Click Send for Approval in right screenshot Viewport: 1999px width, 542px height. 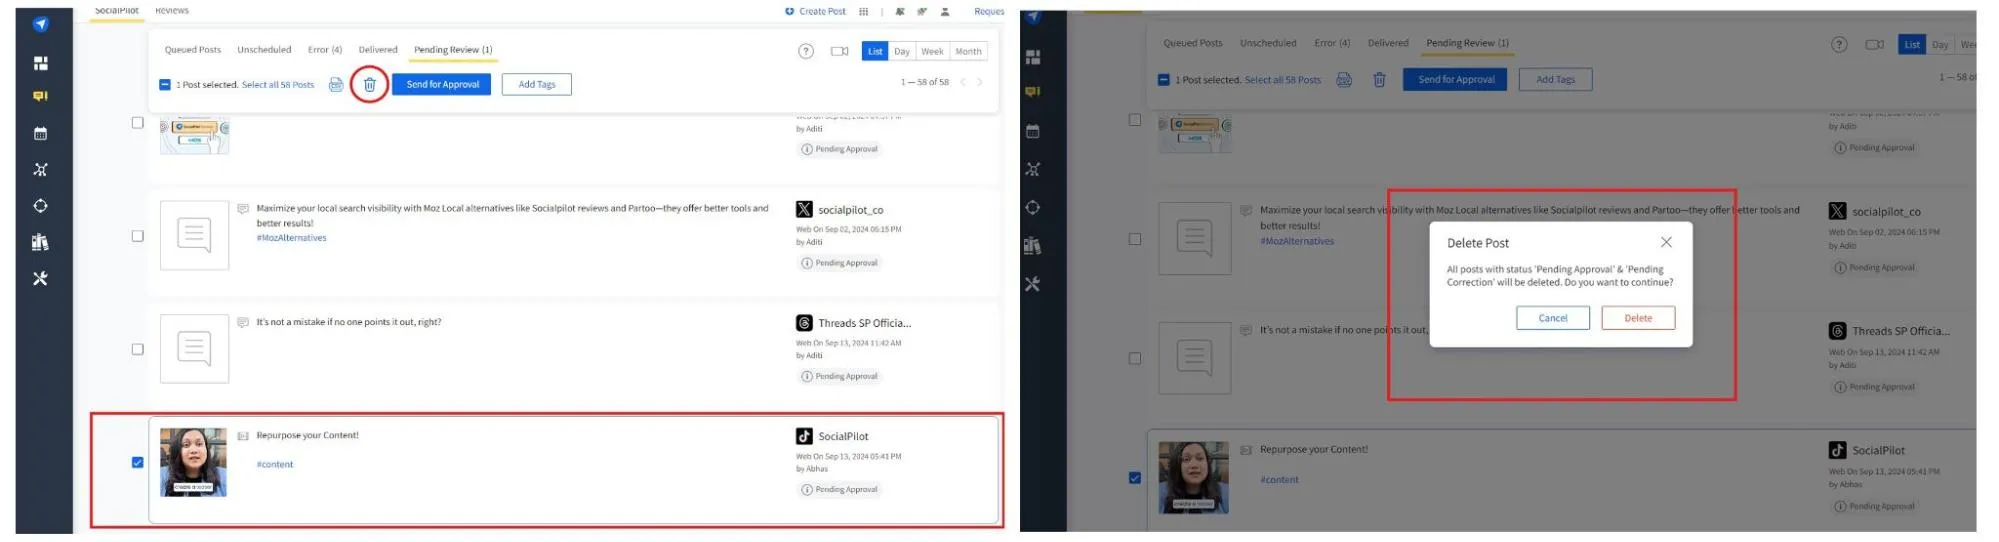(x=1456, y=80)
